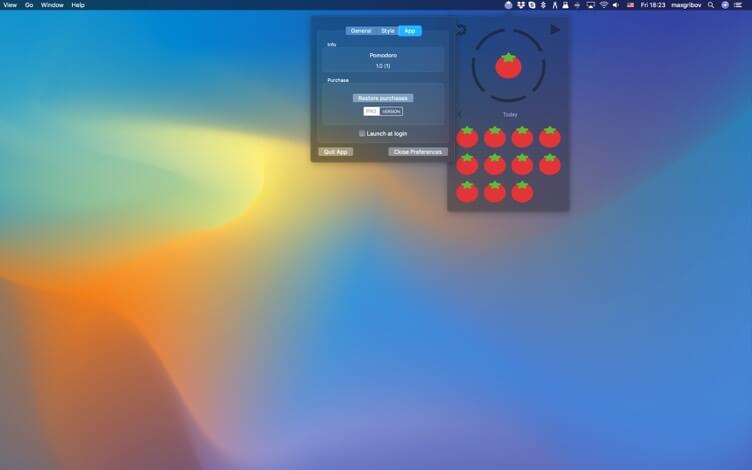Select fourth tomato in top row of Today grid
The height and width of the screenshot is (470, 752).
[x=550, y=137]
